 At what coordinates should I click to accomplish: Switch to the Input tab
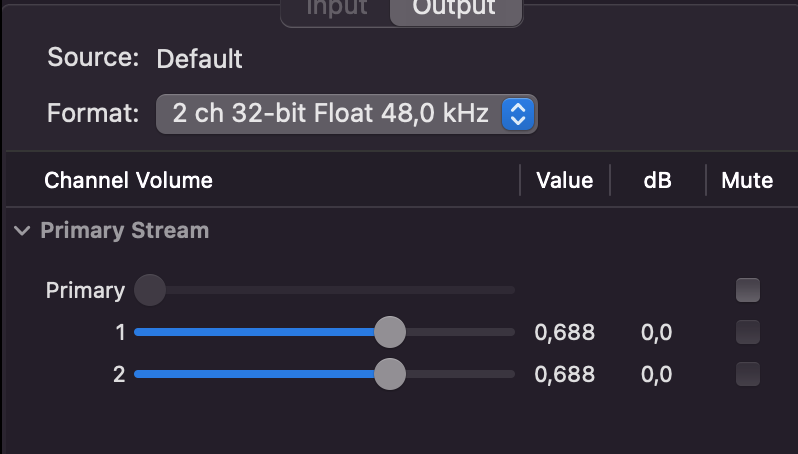336,8
